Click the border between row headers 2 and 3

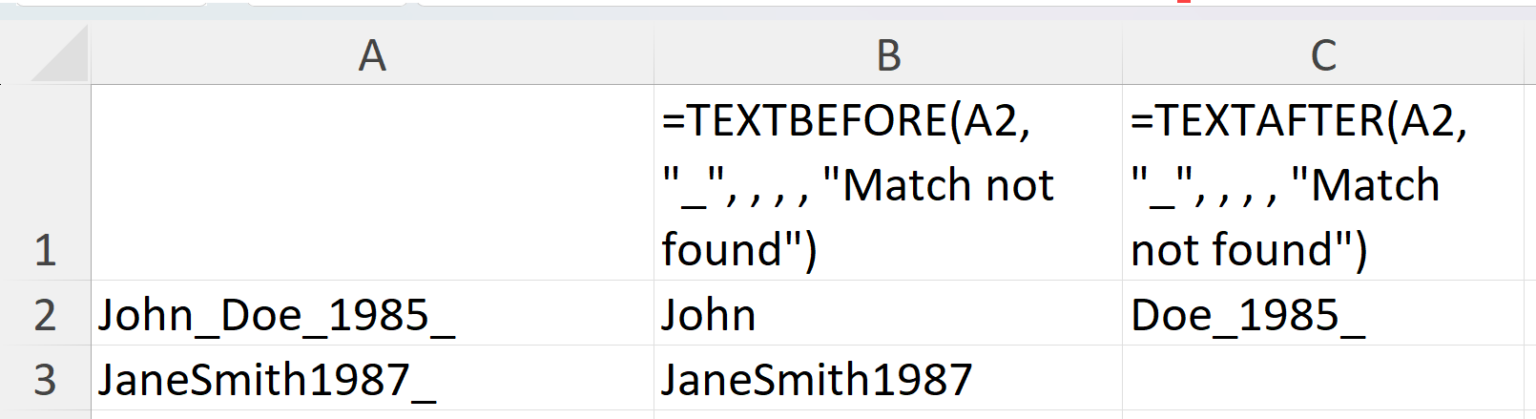(x=45, y=346)
